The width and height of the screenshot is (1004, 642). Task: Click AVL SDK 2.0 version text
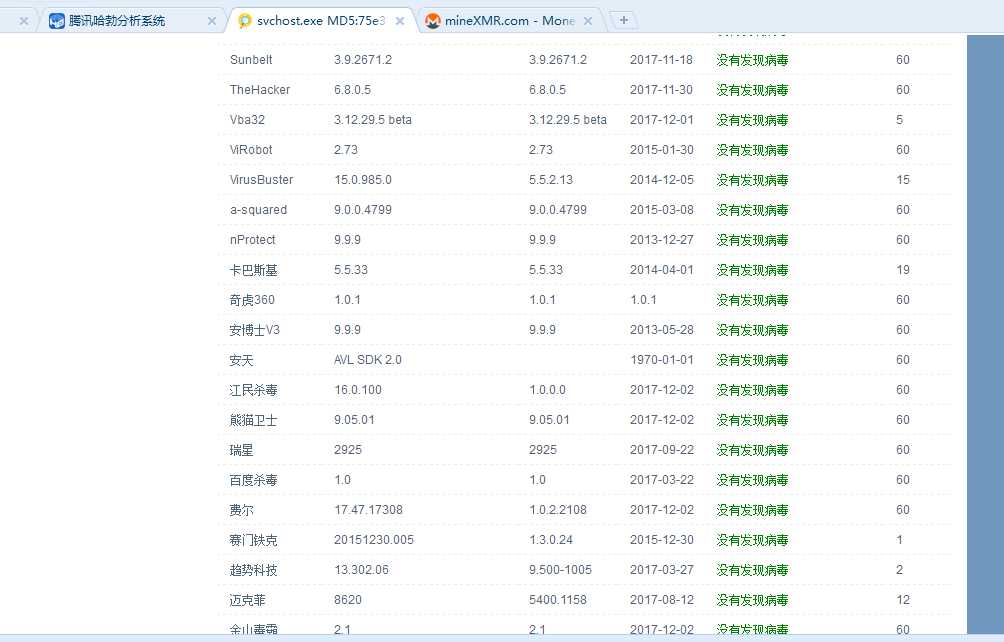(x=368, y=360)
